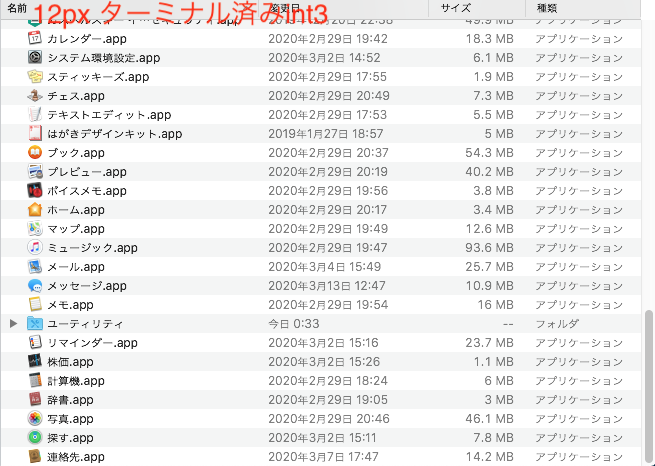The height and width of the screenshot is (466, 655).
Task: Select the file name プレビュー.app
Action: [x=87, y=172]
